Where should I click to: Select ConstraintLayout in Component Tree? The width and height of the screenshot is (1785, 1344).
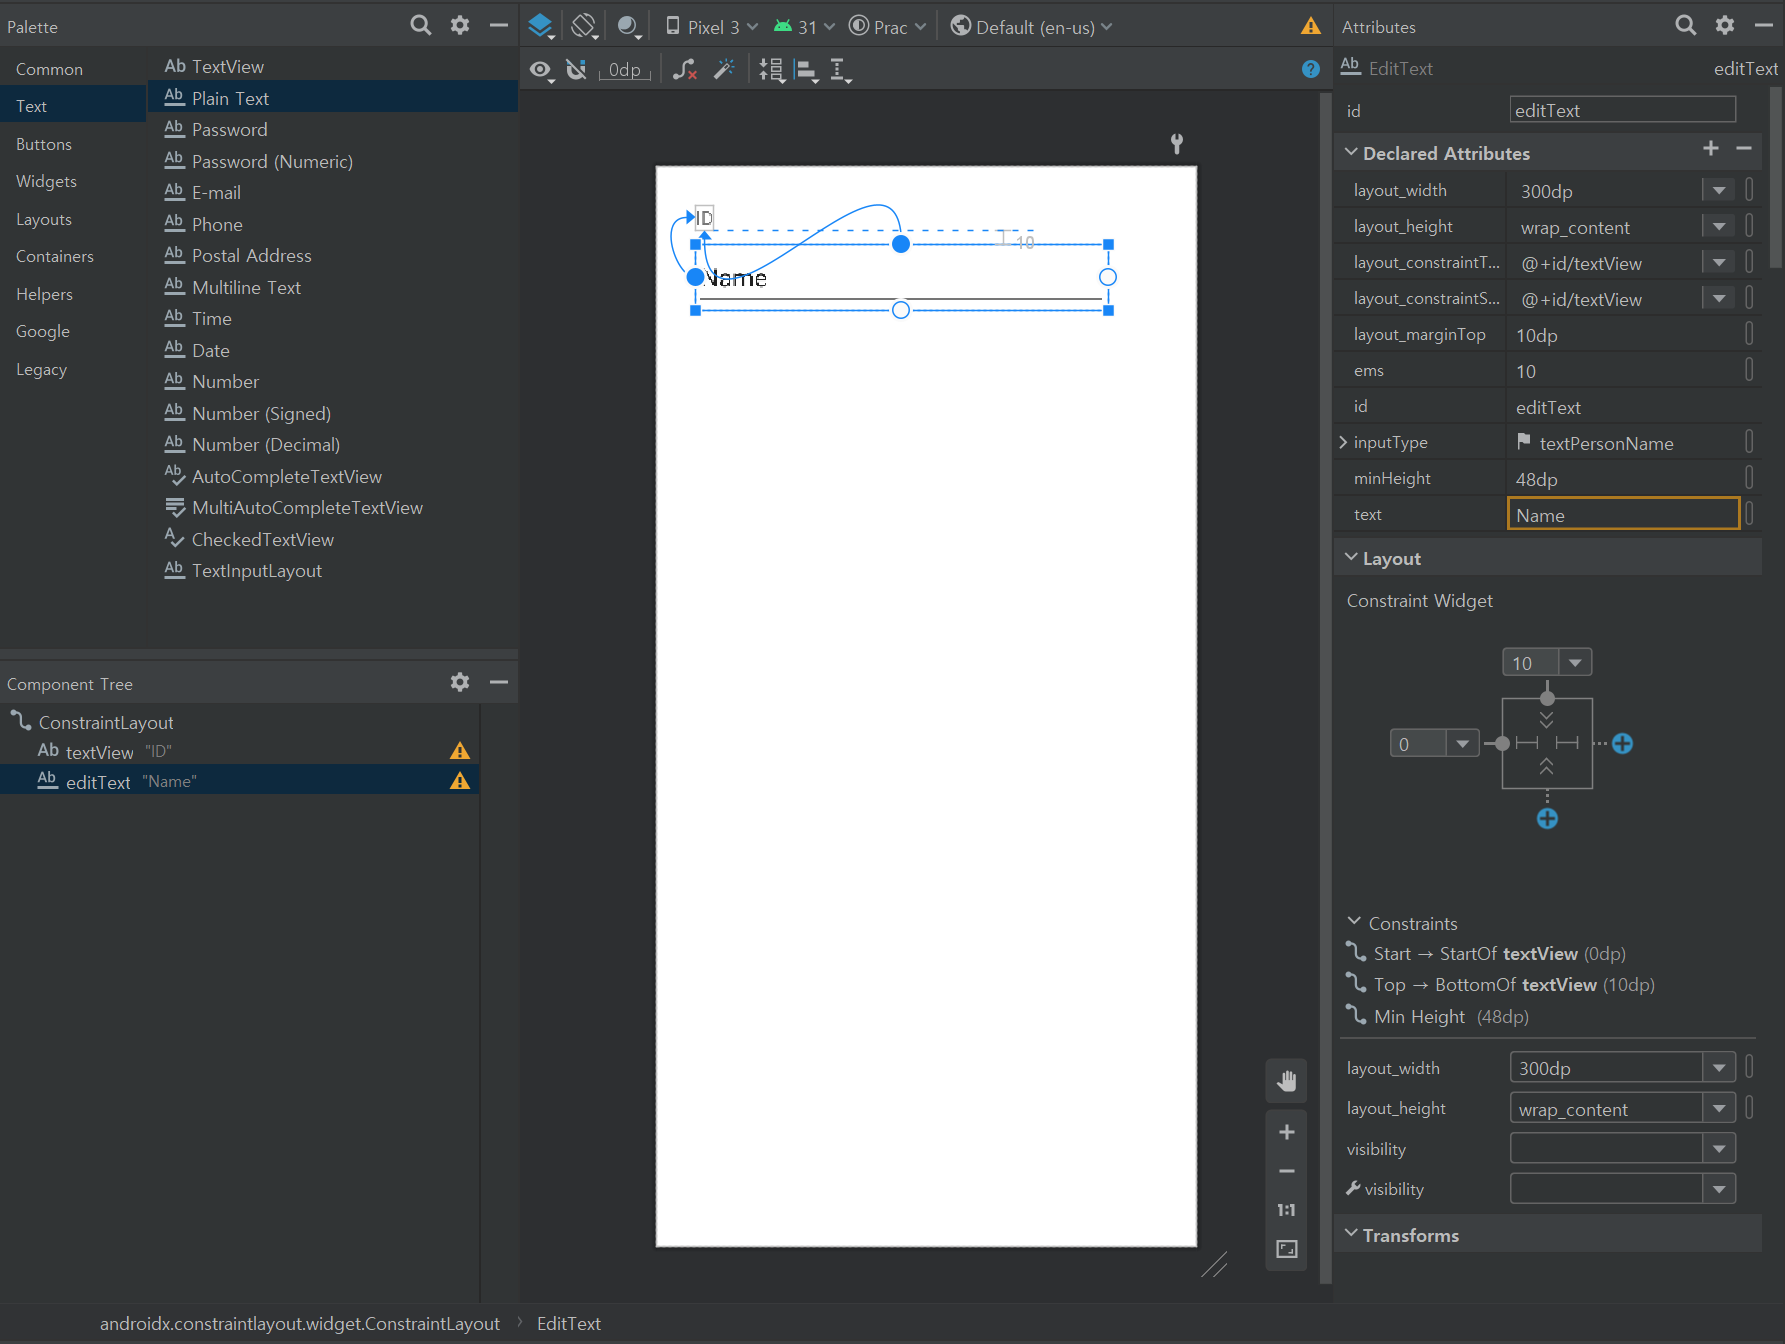point(240,722)
